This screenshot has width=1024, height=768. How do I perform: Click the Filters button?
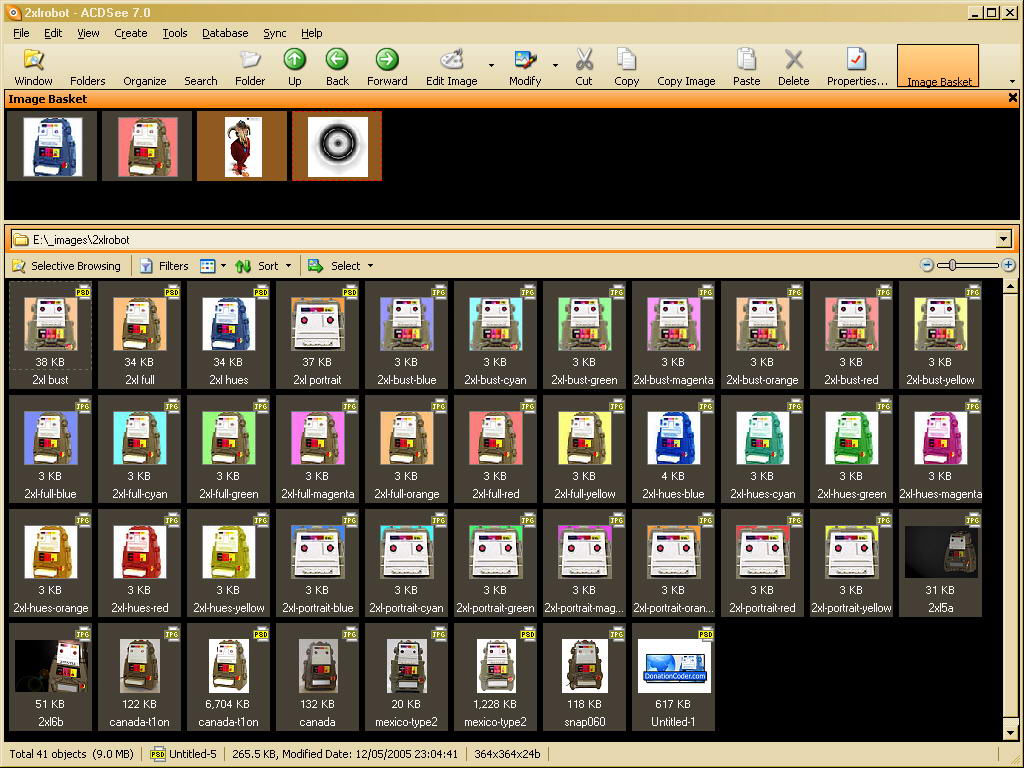pyautogui.click(x=164, y=266)
